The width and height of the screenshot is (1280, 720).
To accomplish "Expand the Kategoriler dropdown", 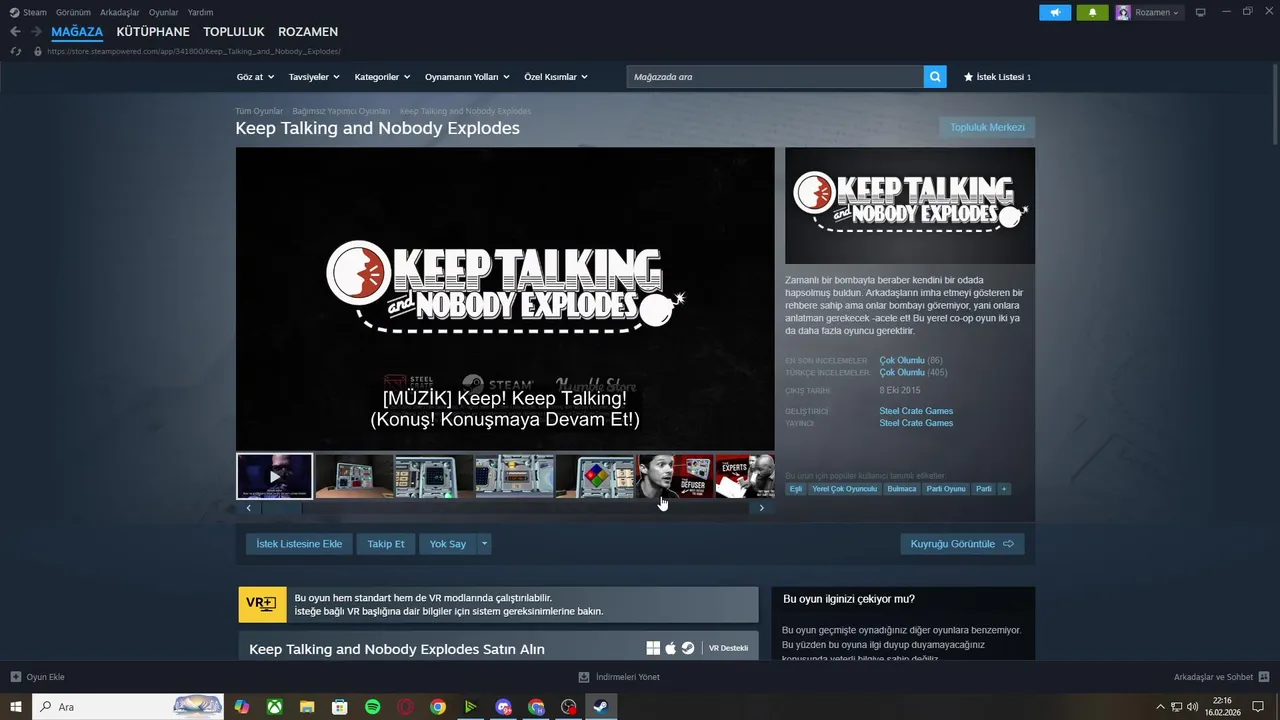I will pos(383,77).
